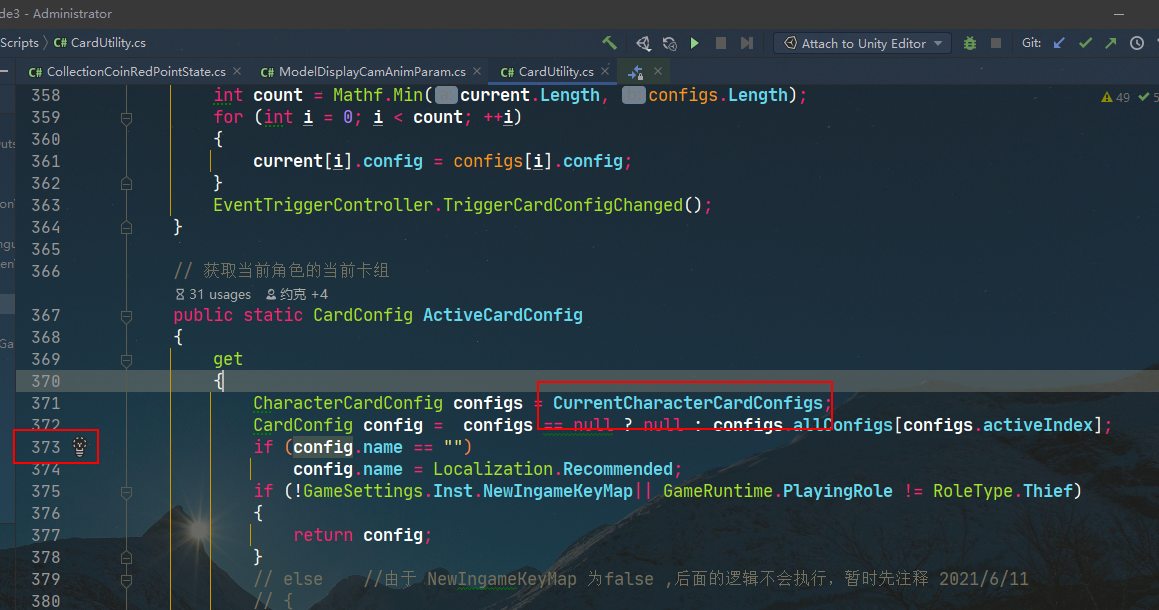Viewport: 1159px width, 610px height.
Task: Click the EventTriggerController class name
Action: point(323,206)
